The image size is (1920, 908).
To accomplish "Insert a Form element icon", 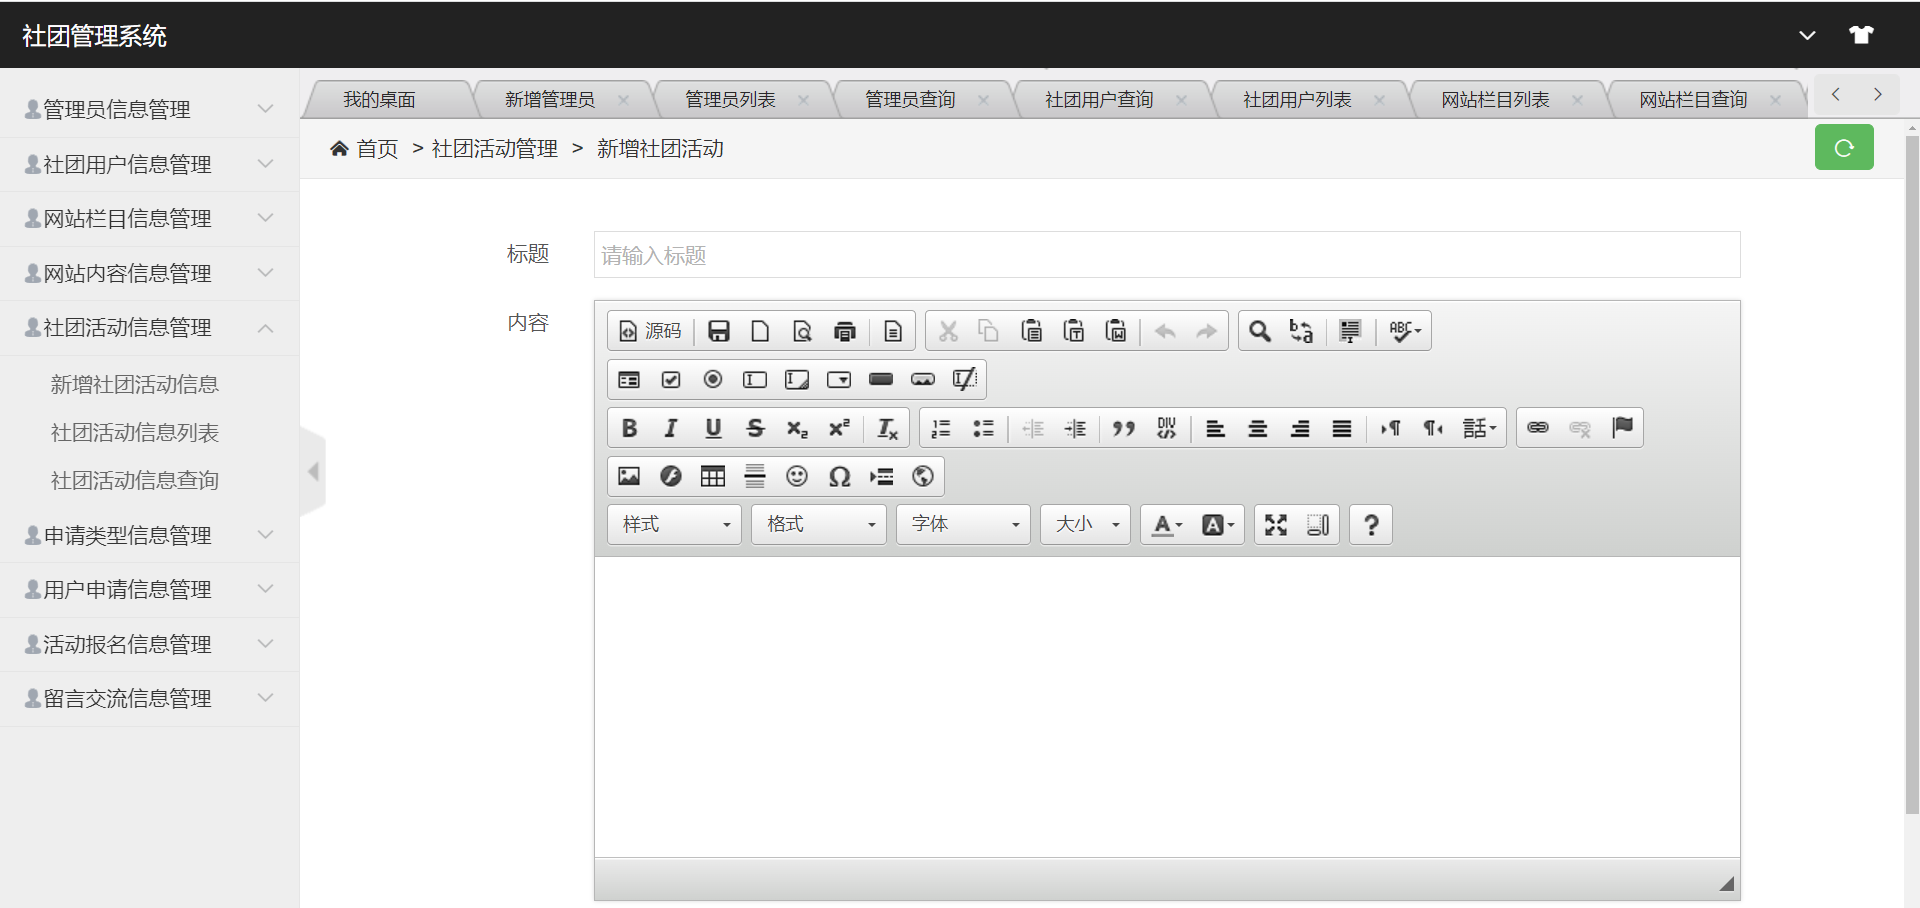I will pyautogui.click(x=629, y=380).
